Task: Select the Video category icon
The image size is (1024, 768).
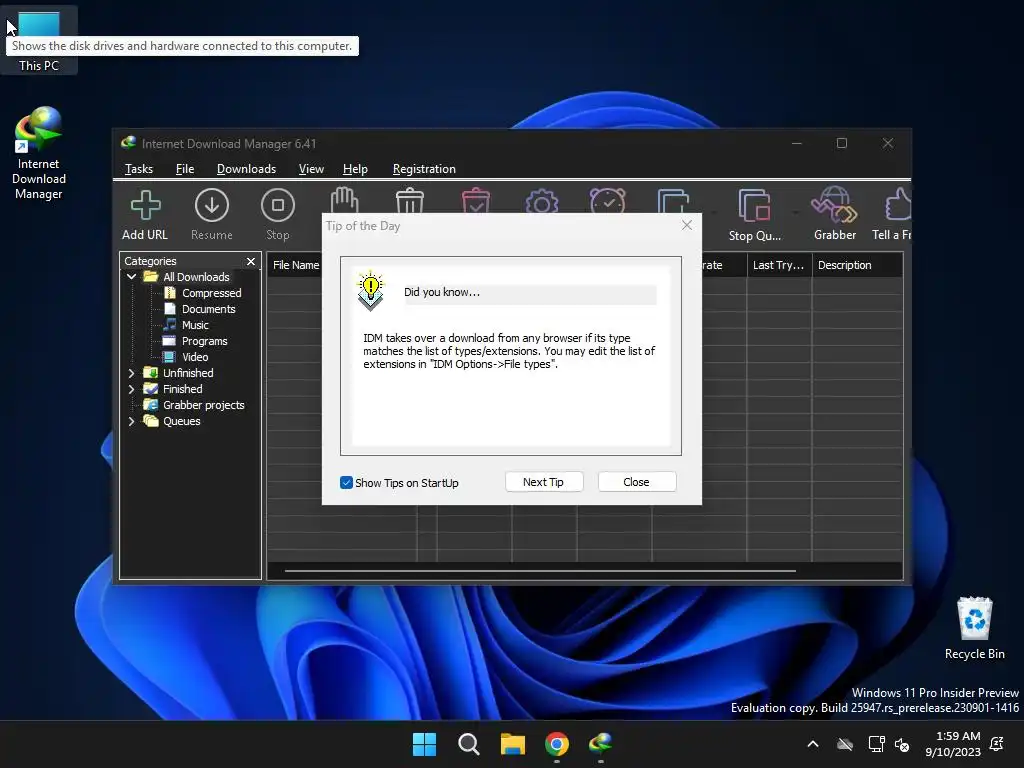Action: coord(170,357)
